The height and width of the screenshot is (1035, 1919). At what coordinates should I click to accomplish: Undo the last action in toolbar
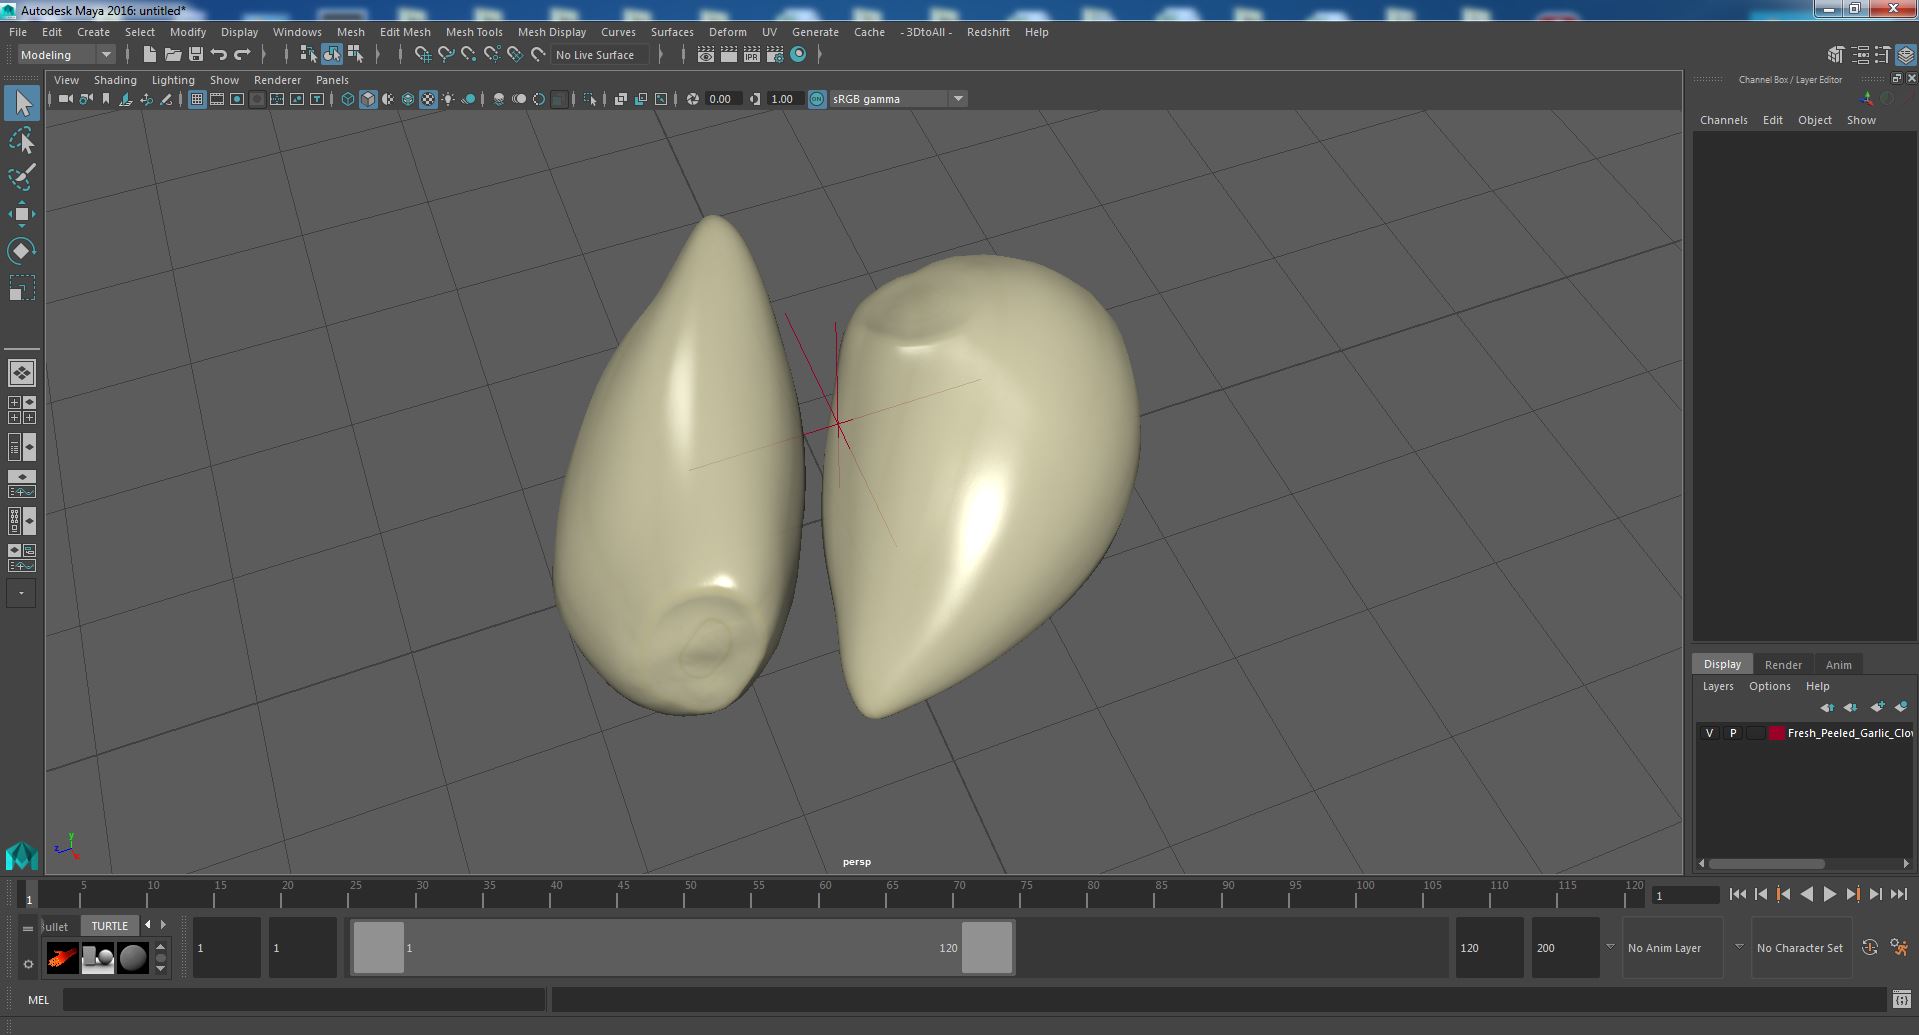[x=218, y=54]
